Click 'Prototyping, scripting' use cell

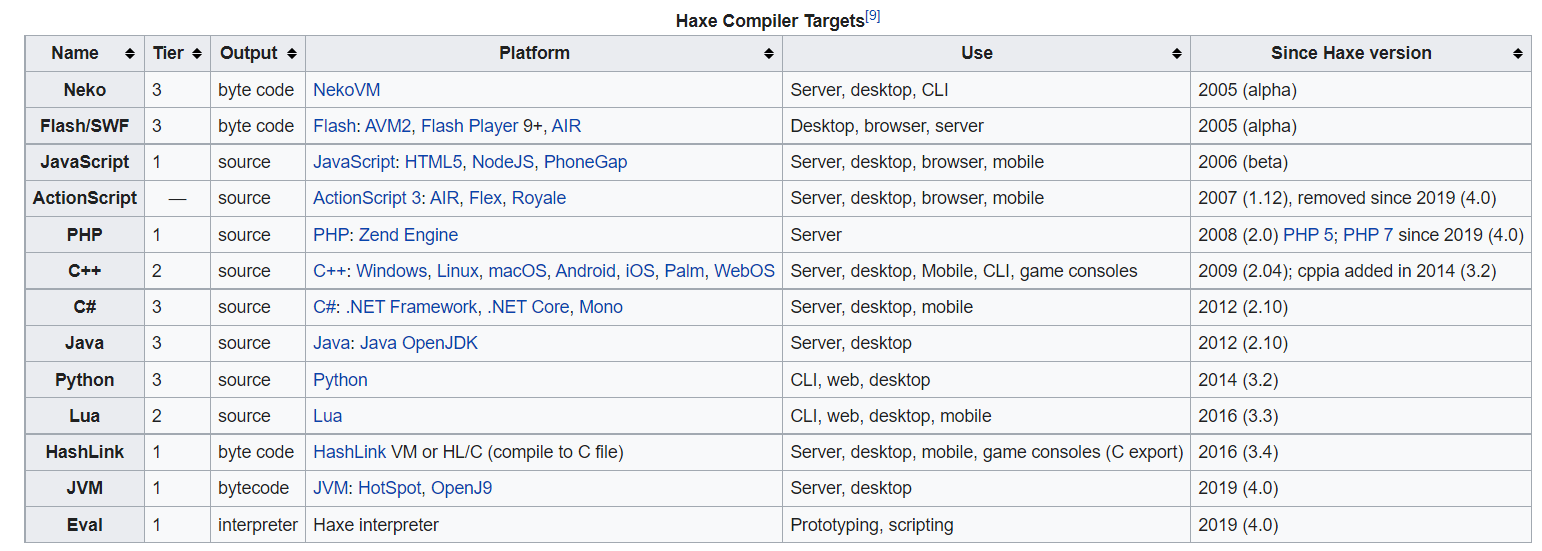point(987,524)
